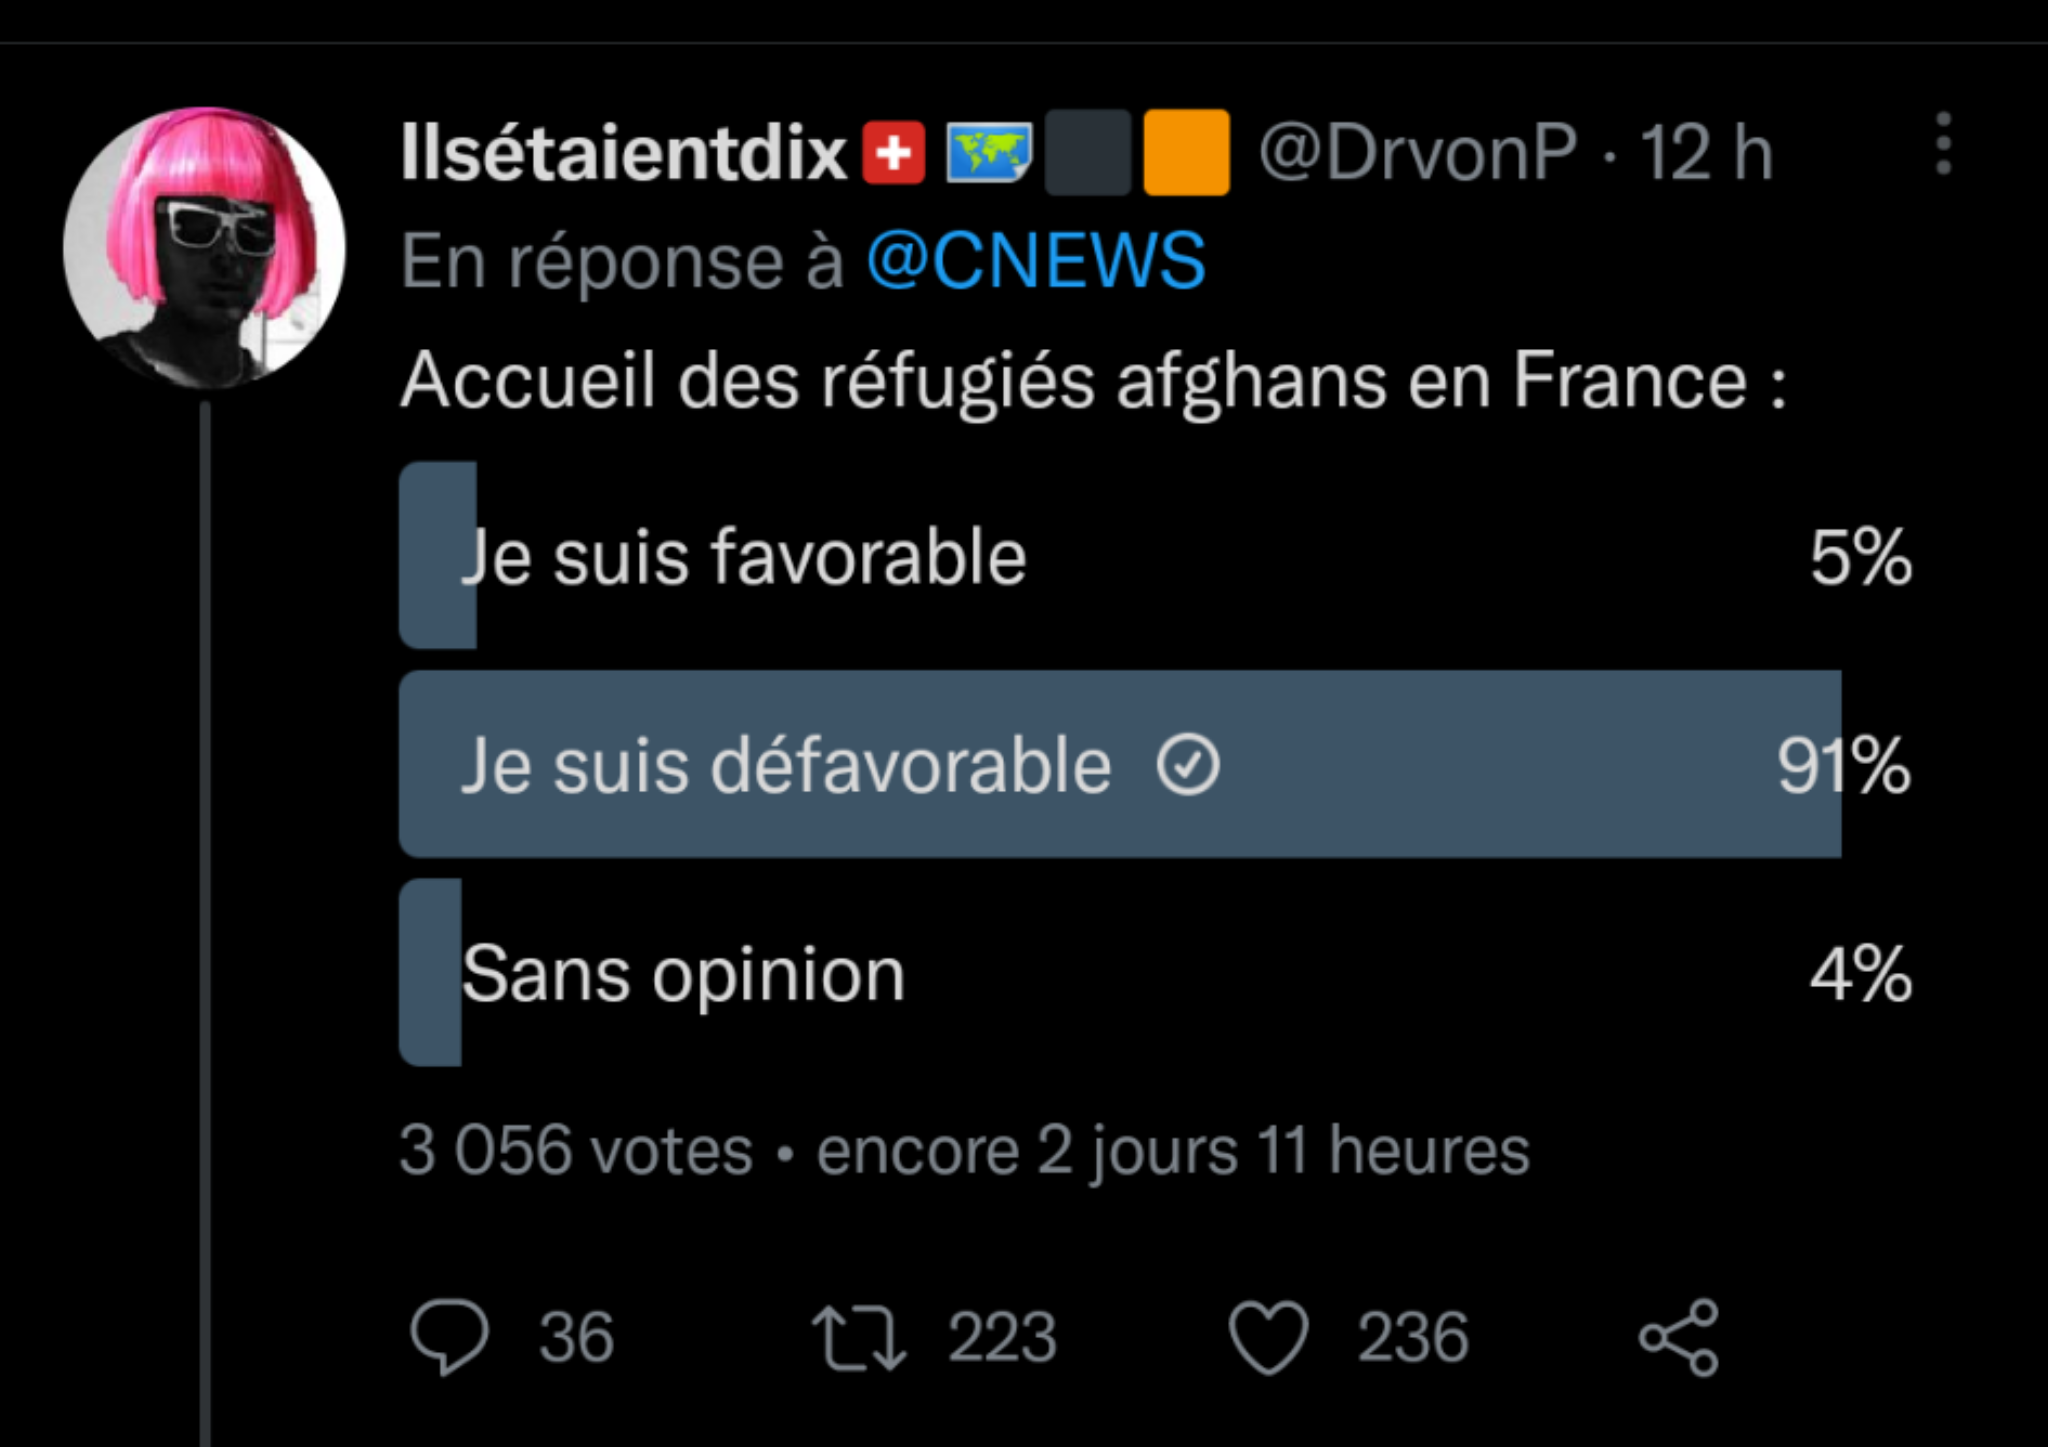Click the reply speech bubble icon

coord(449,1337)
